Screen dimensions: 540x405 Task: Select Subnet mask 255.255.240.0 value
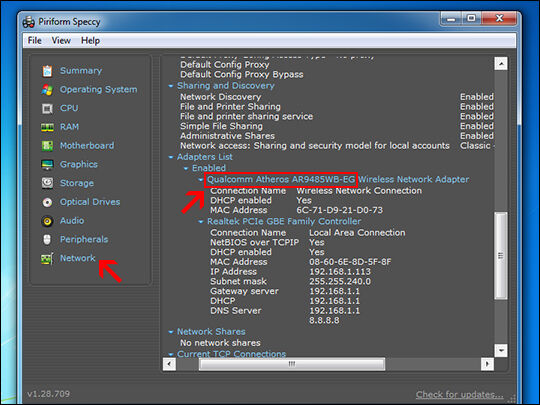click(x=340, y=281)
